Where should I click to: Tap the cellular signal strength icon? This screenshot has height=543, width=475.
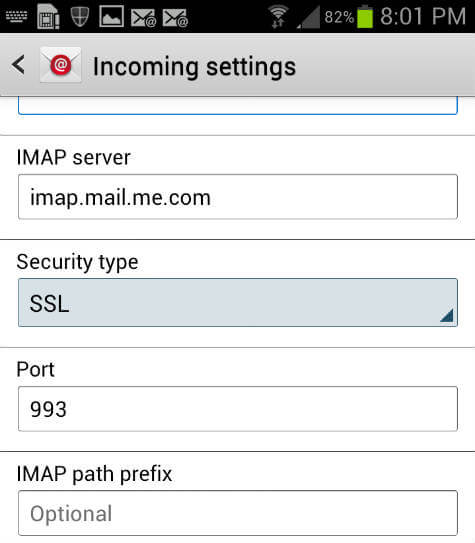[x=308, y=17]
